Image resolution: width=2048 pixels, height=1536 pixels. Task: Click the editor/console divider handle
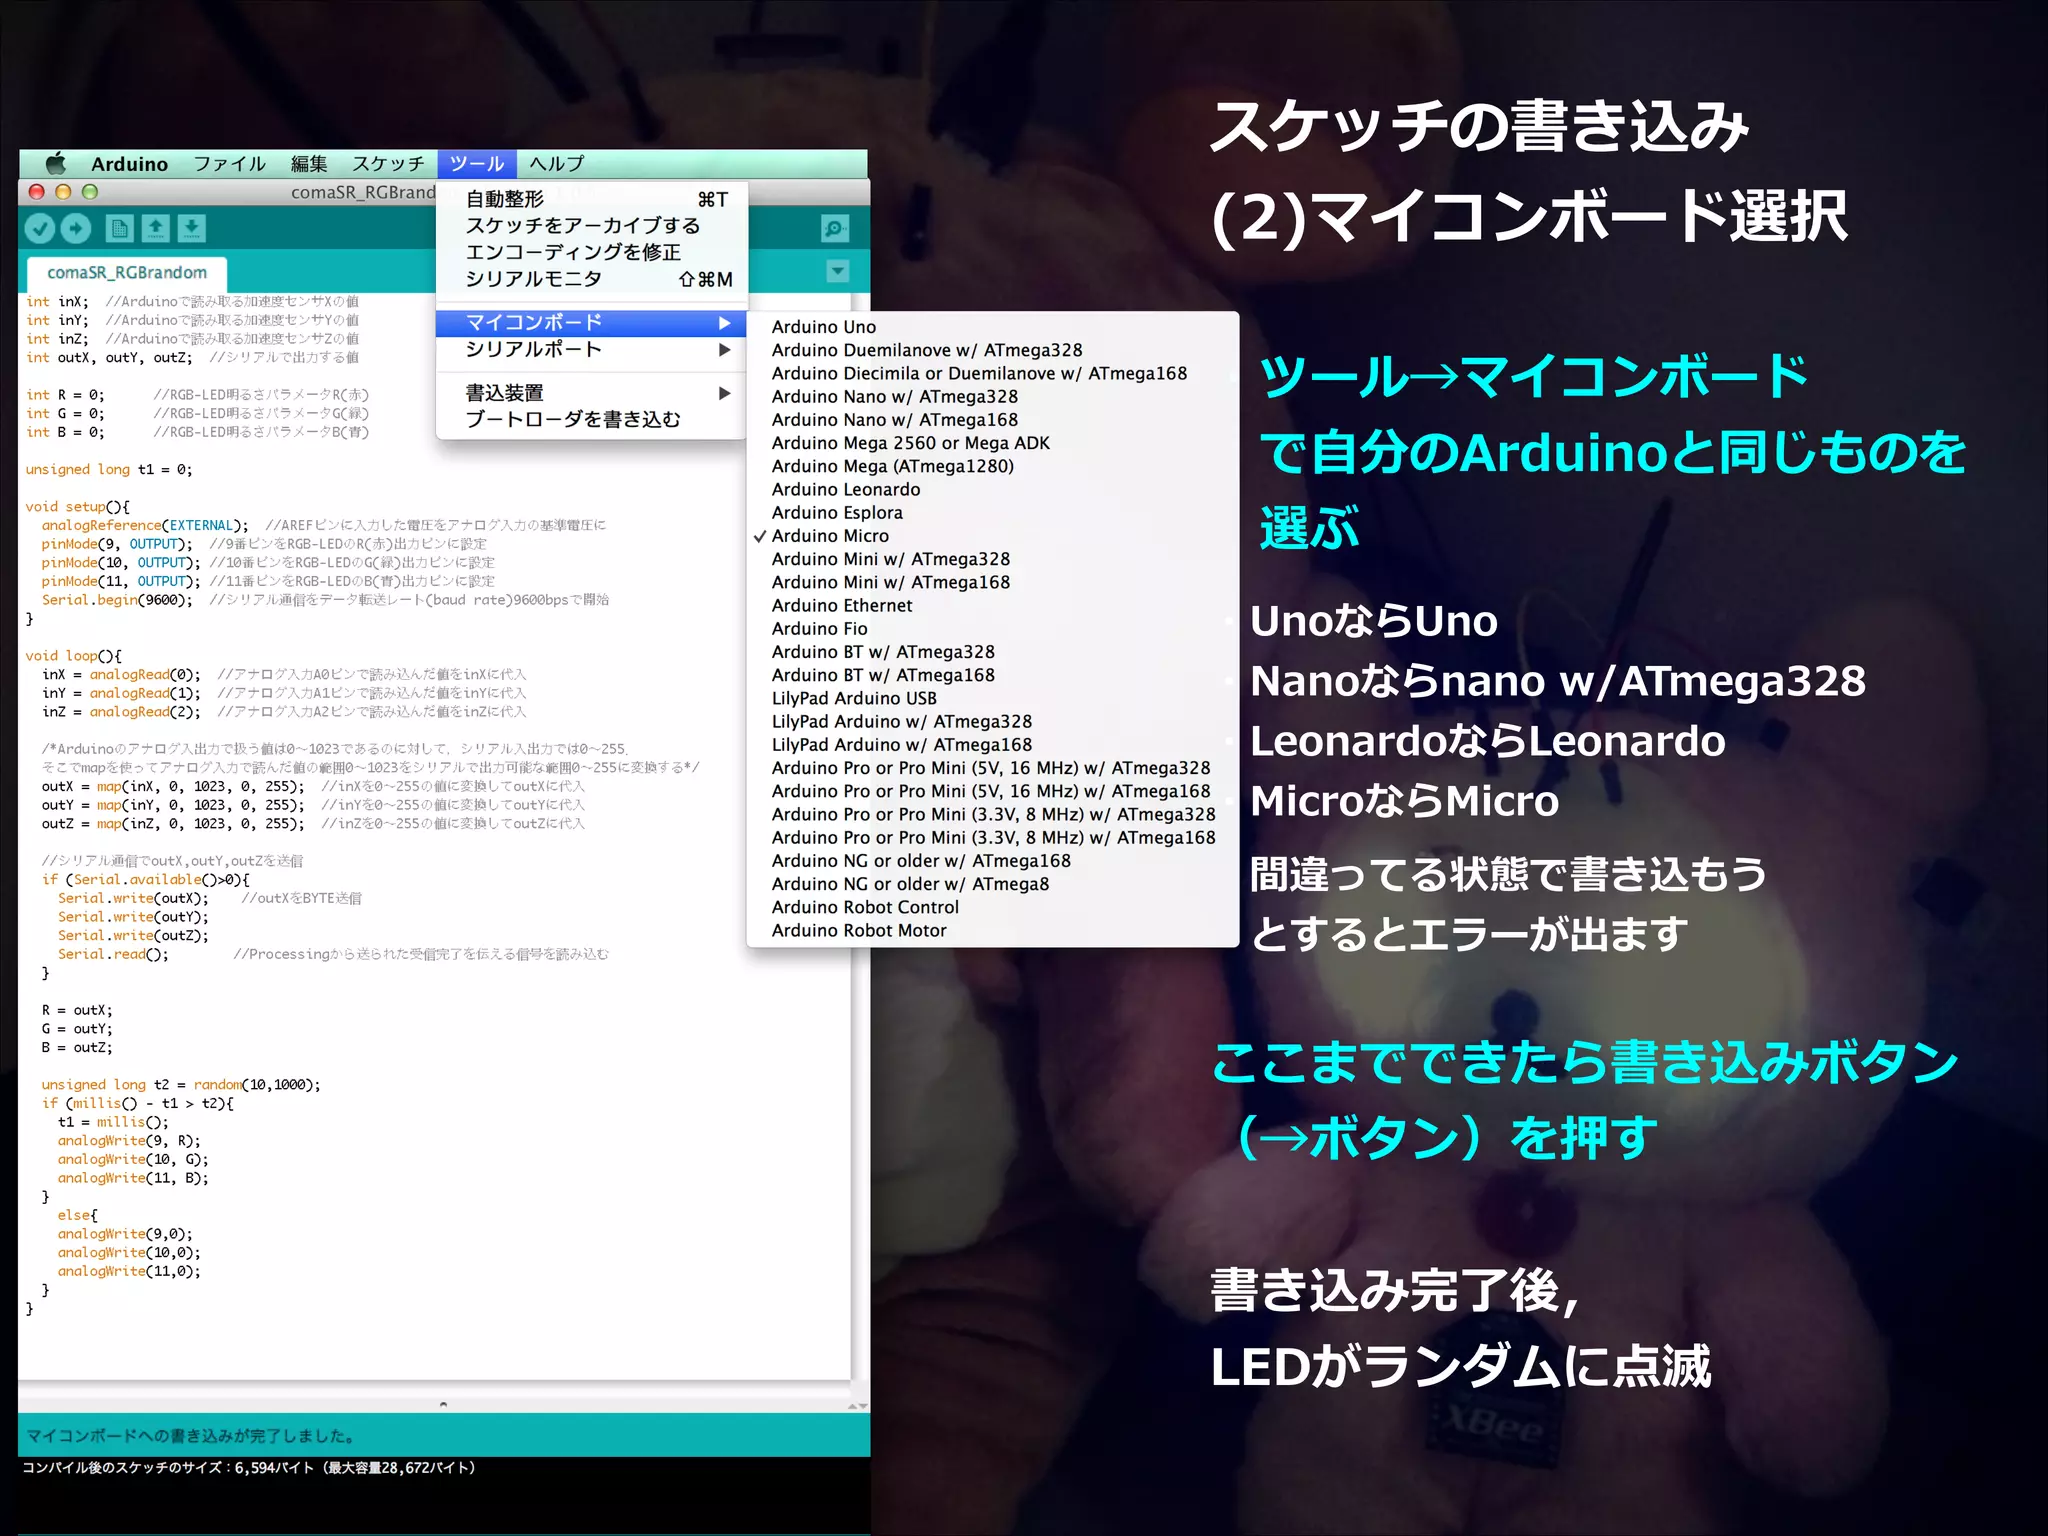[443, 1405]
